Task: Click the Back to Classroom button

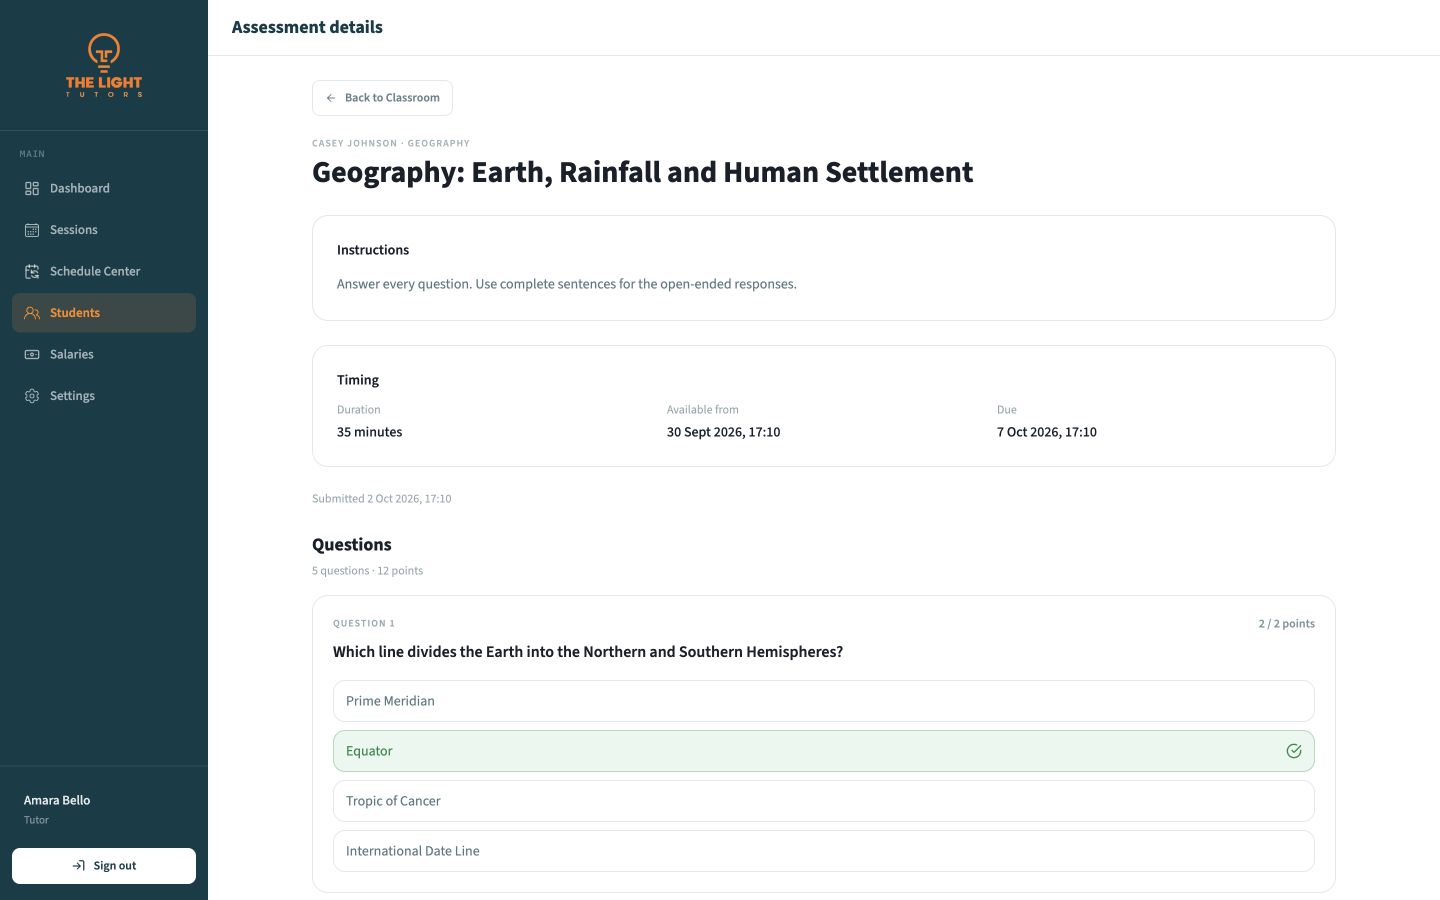Action: point(382,98)
